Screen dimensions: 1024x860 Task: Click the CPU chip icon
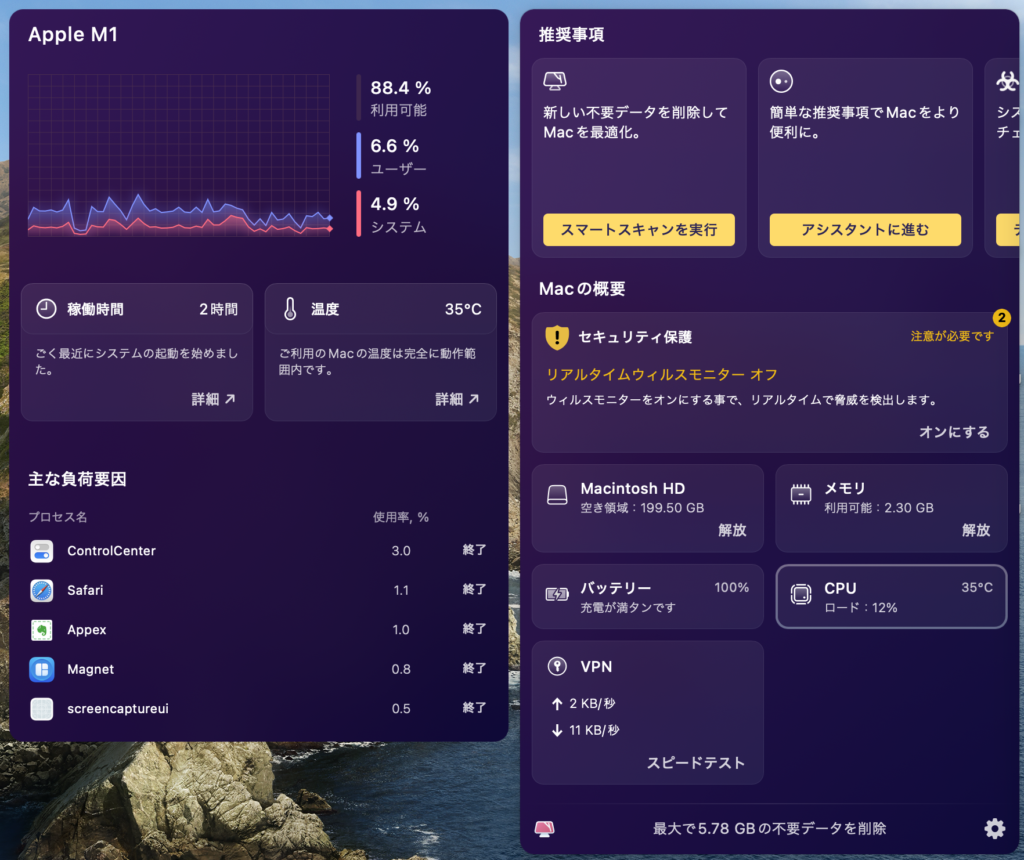pyautogui.click(x=801, y=594)
